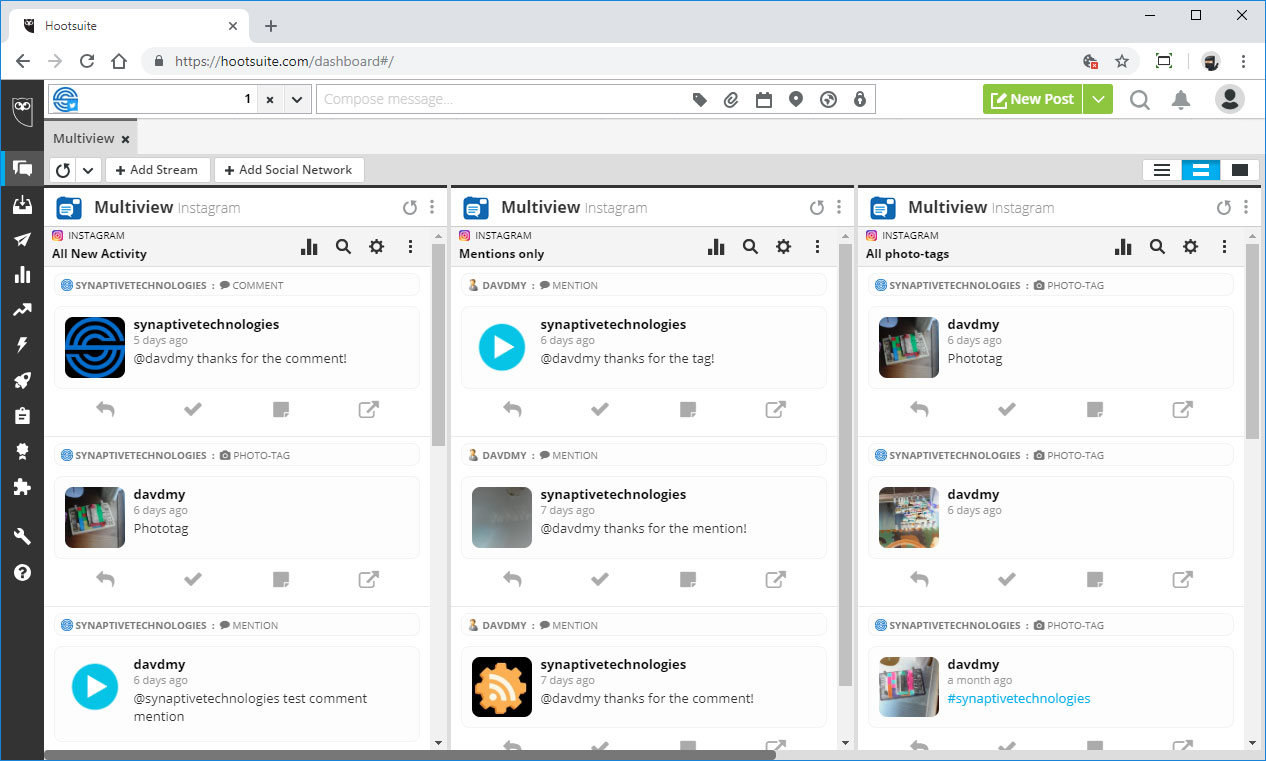Open davdmy Phototag thumbnail in All photo-tags

coord(909,347)
